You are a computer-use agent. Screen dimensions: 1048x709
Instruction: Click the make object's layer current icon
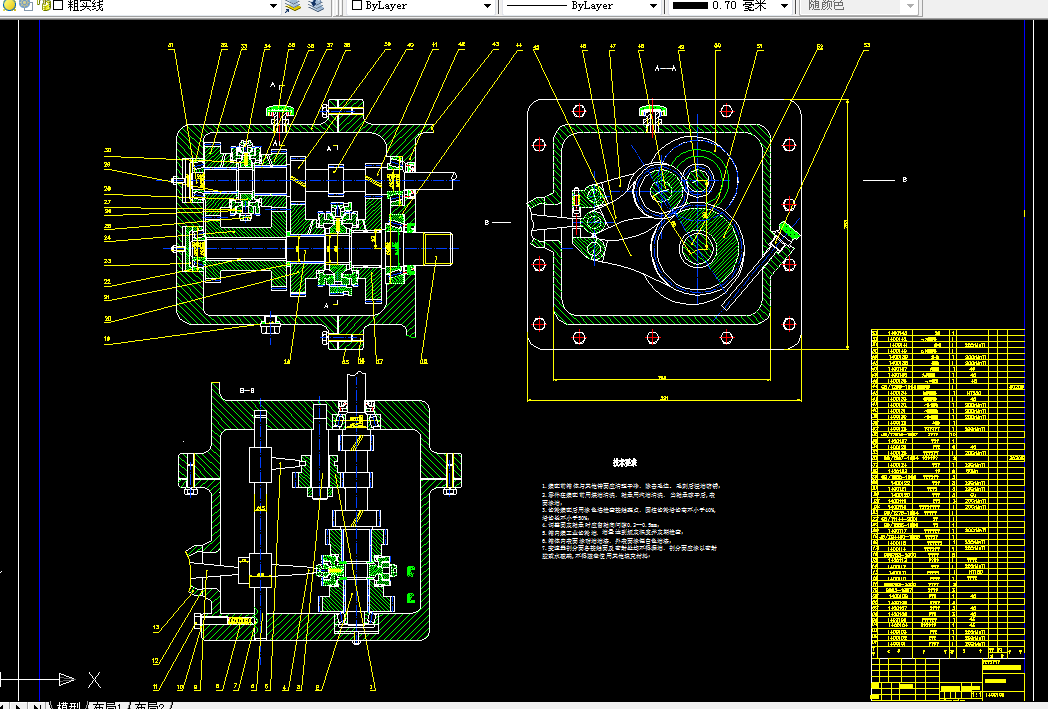pyautogui.click(x=293, y=6)
